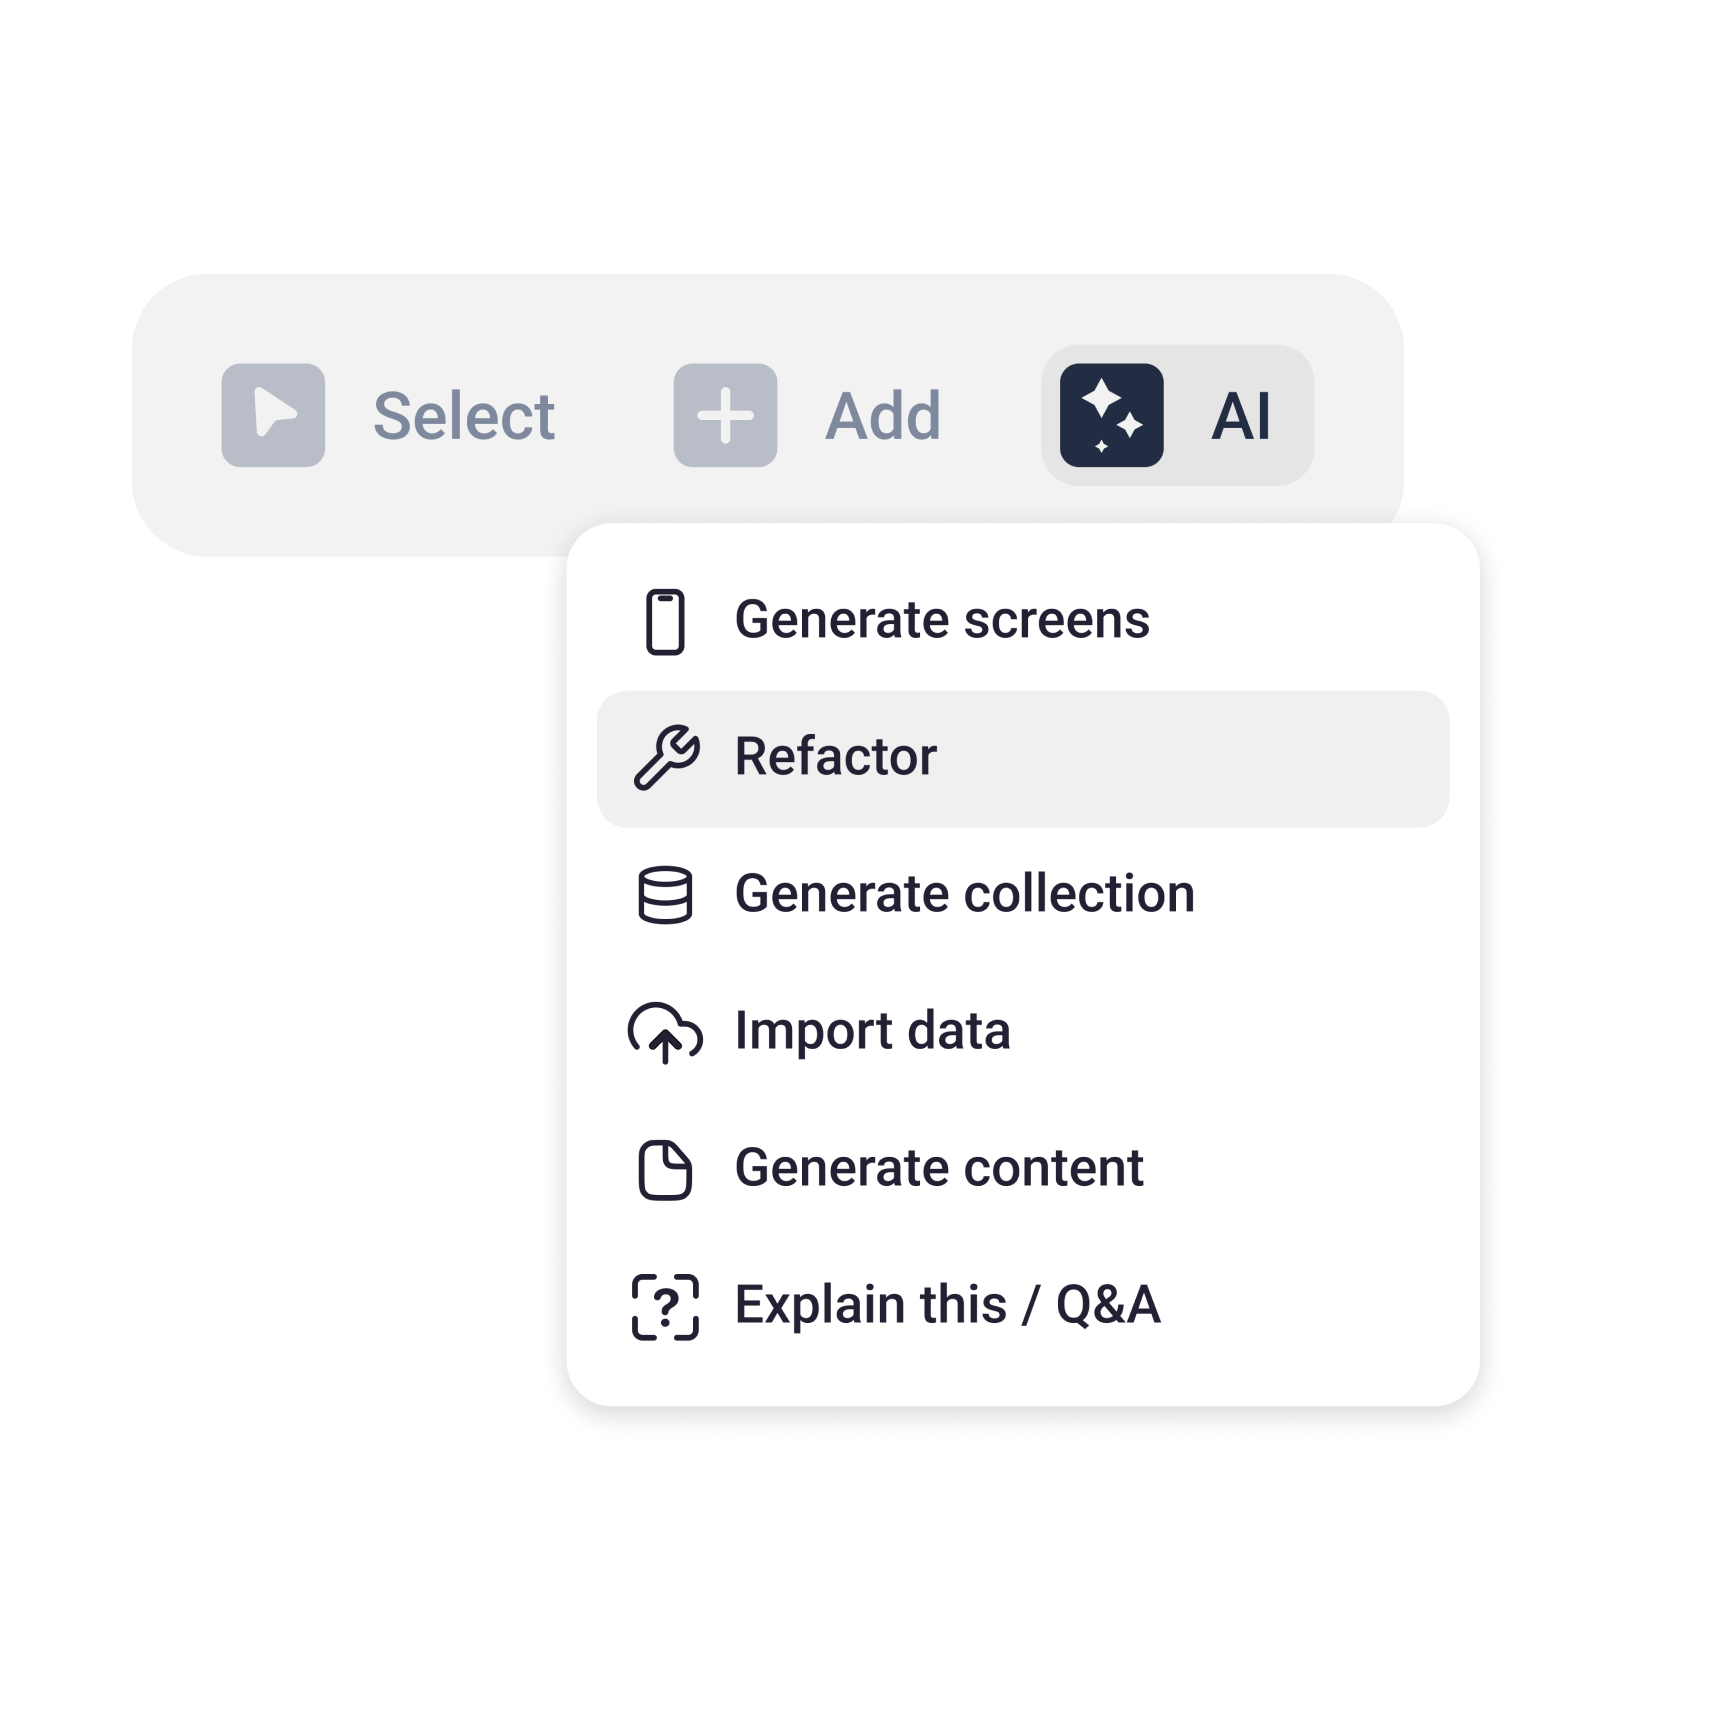Screen dimensions: 1720x1720
Task: Click the Add plus icon
Action: point(725,415)
